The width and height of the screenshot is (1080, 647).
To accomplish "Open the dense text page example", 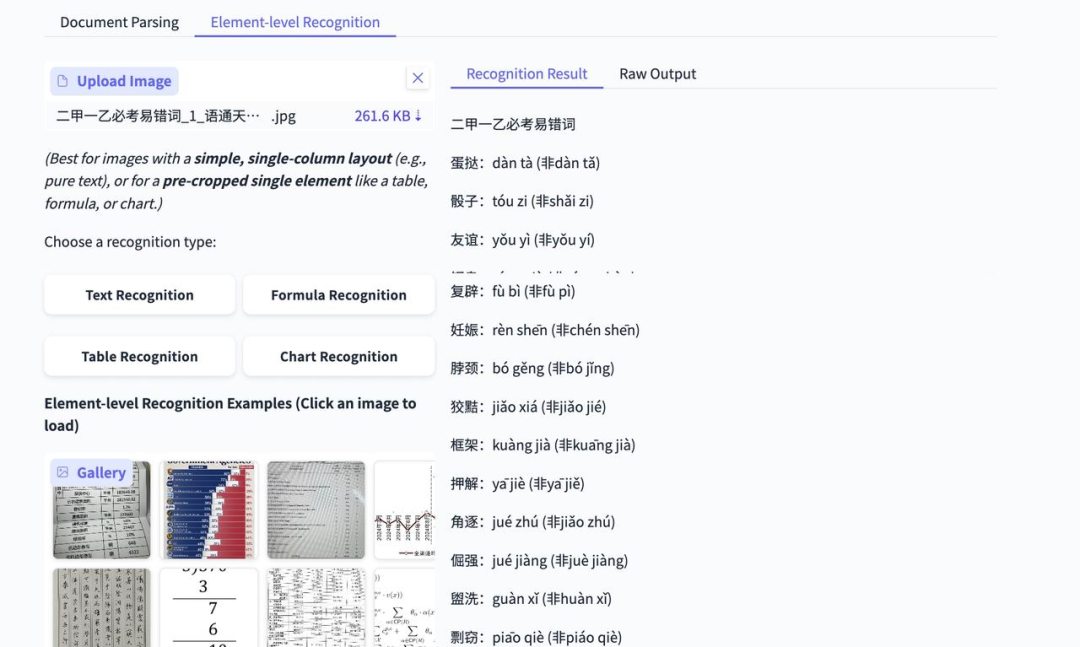I will click(316, 508).
